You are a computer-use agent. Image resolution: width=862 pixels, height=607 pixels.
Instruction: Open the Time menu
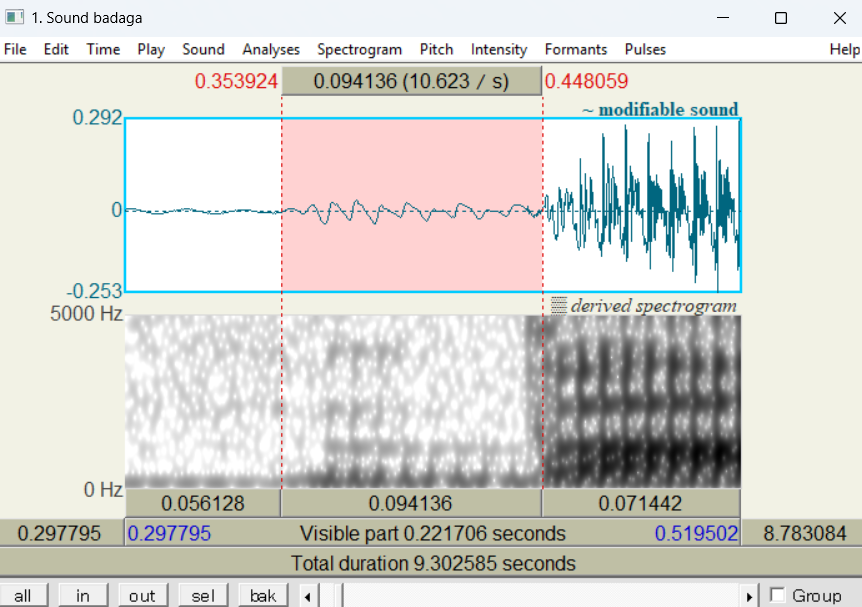click(103, 49)
